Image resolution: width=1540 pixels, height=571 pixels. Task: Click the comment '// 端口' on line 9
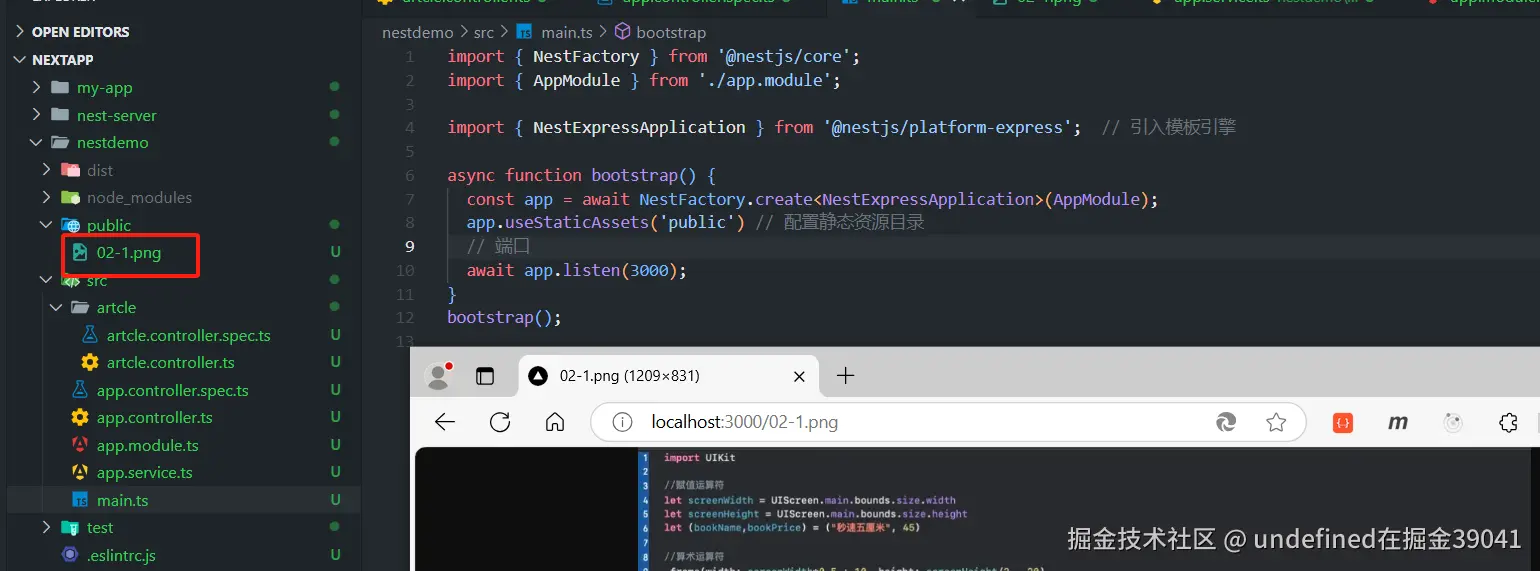[498, 246]
